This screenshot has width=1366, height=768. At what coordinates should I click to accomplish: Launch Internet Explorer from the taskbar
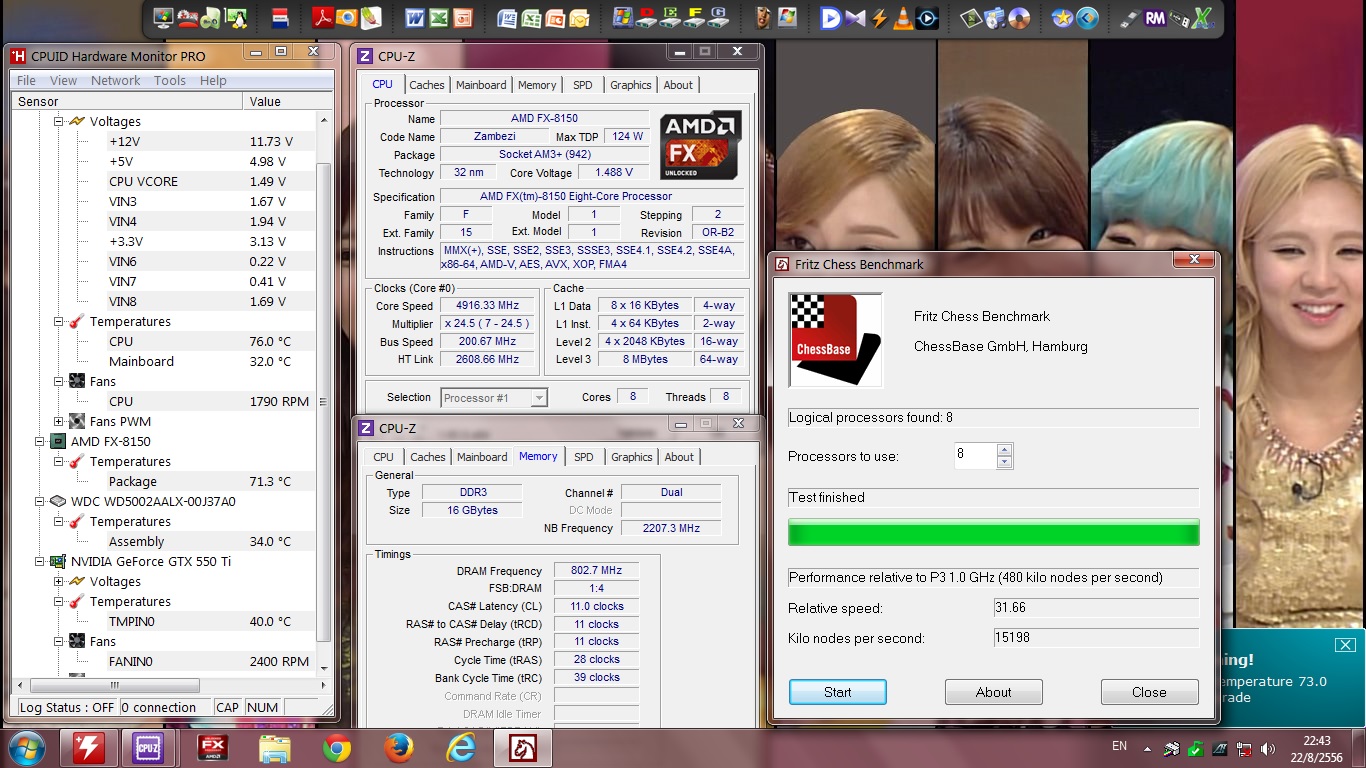(x=461, y=747)
